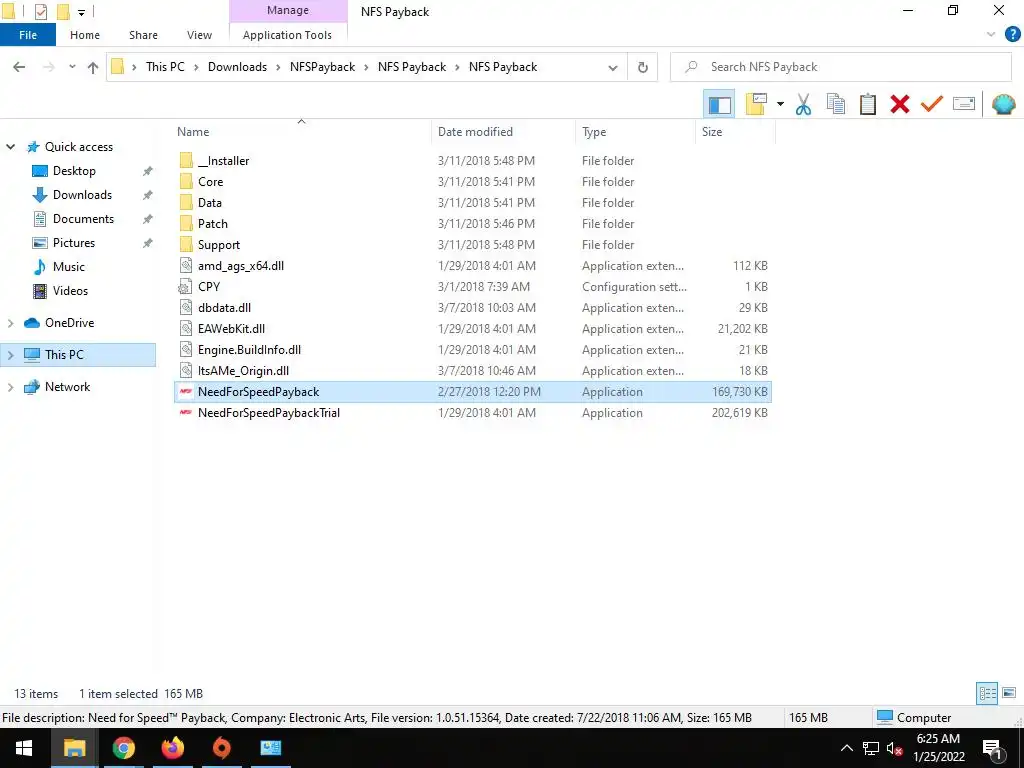This screenshot has width=1024, height=768.
Task: Delete the file with the red X icon
Action: [x=899, y=104]
